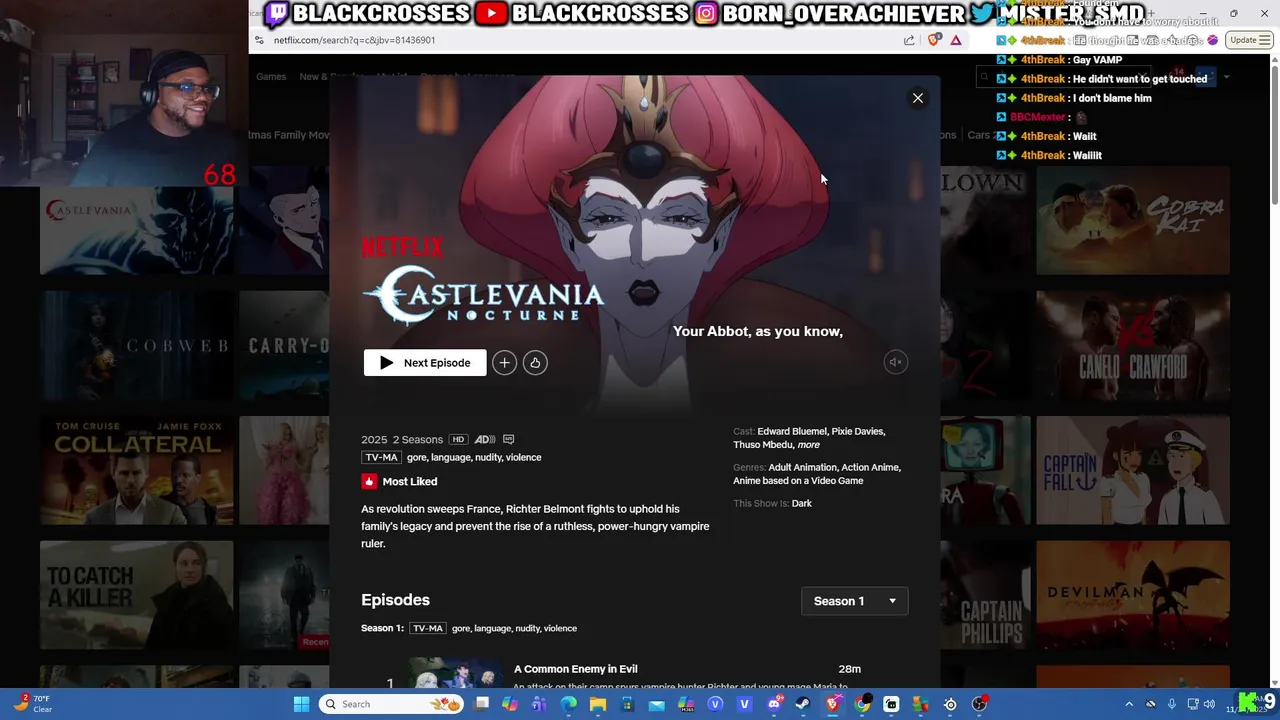1280x720 pixels.
Task: Open the 'Dark' show mood link
Action: pyautogui.click(x=802, y=503)
